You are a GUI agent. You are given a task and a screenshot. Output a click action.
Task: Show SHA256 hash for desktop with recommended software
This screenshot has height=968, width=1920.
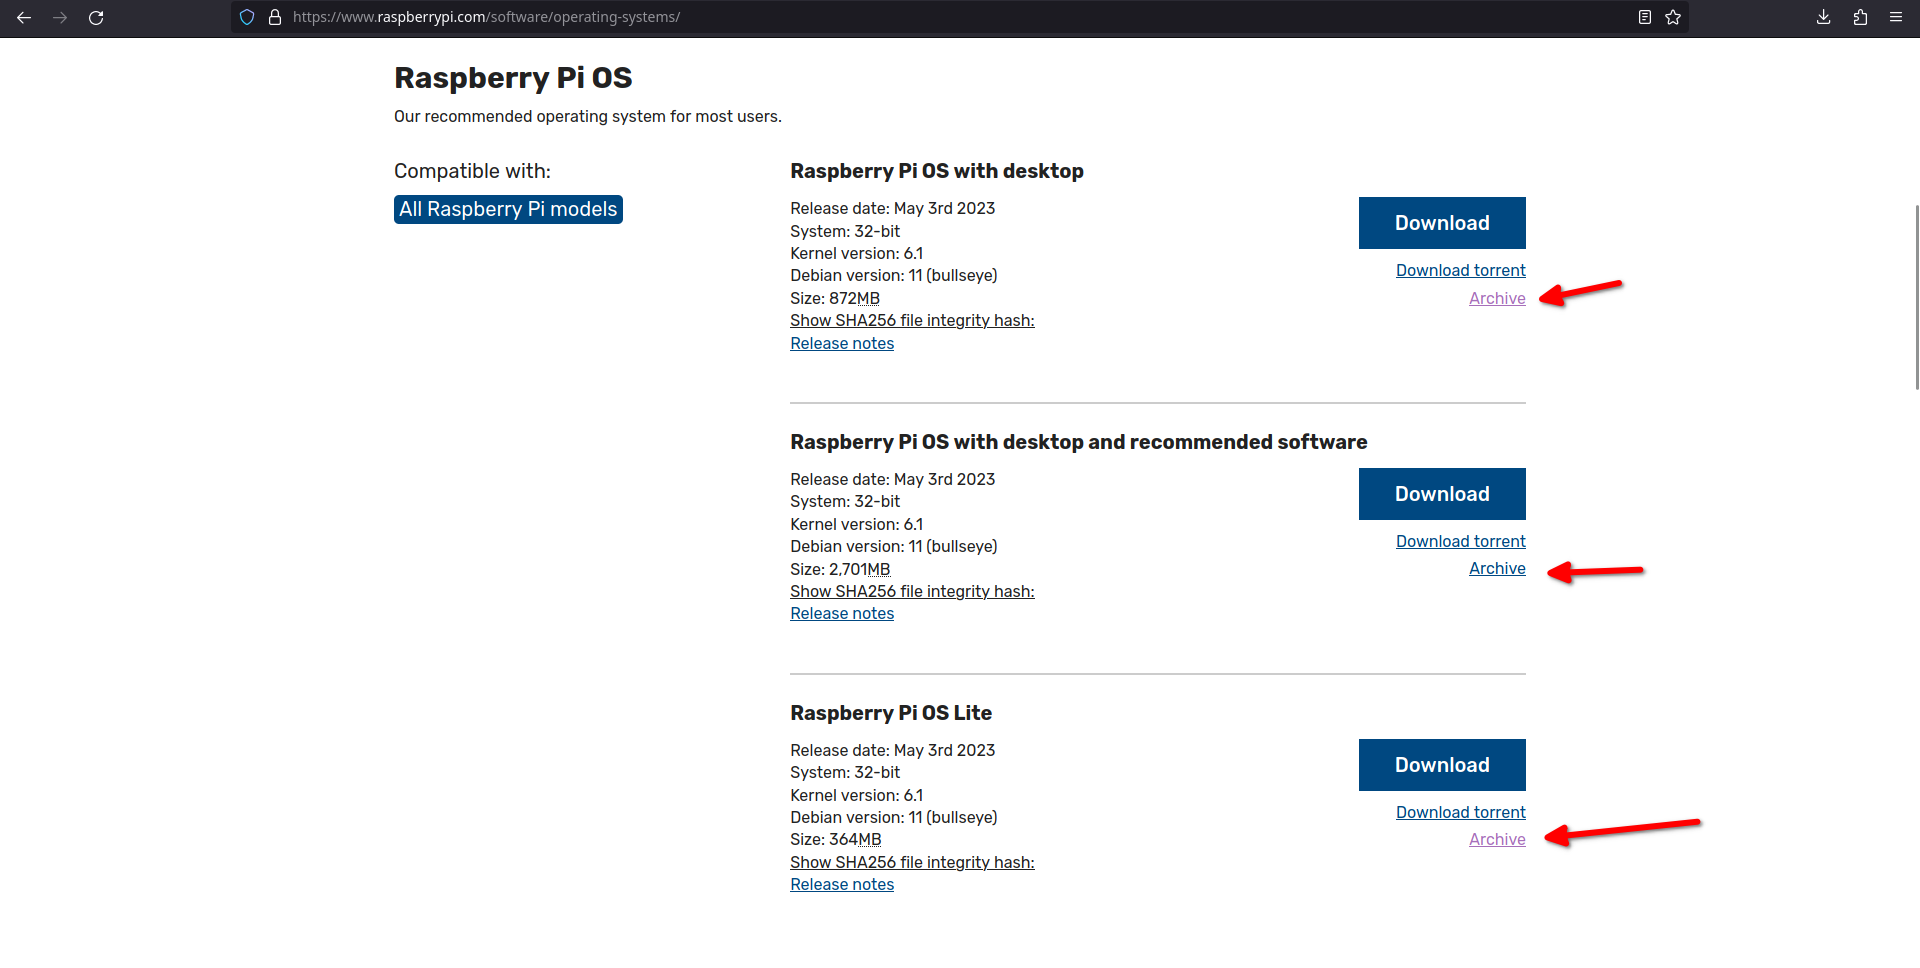pyautogui.click(x=911, y=591)
